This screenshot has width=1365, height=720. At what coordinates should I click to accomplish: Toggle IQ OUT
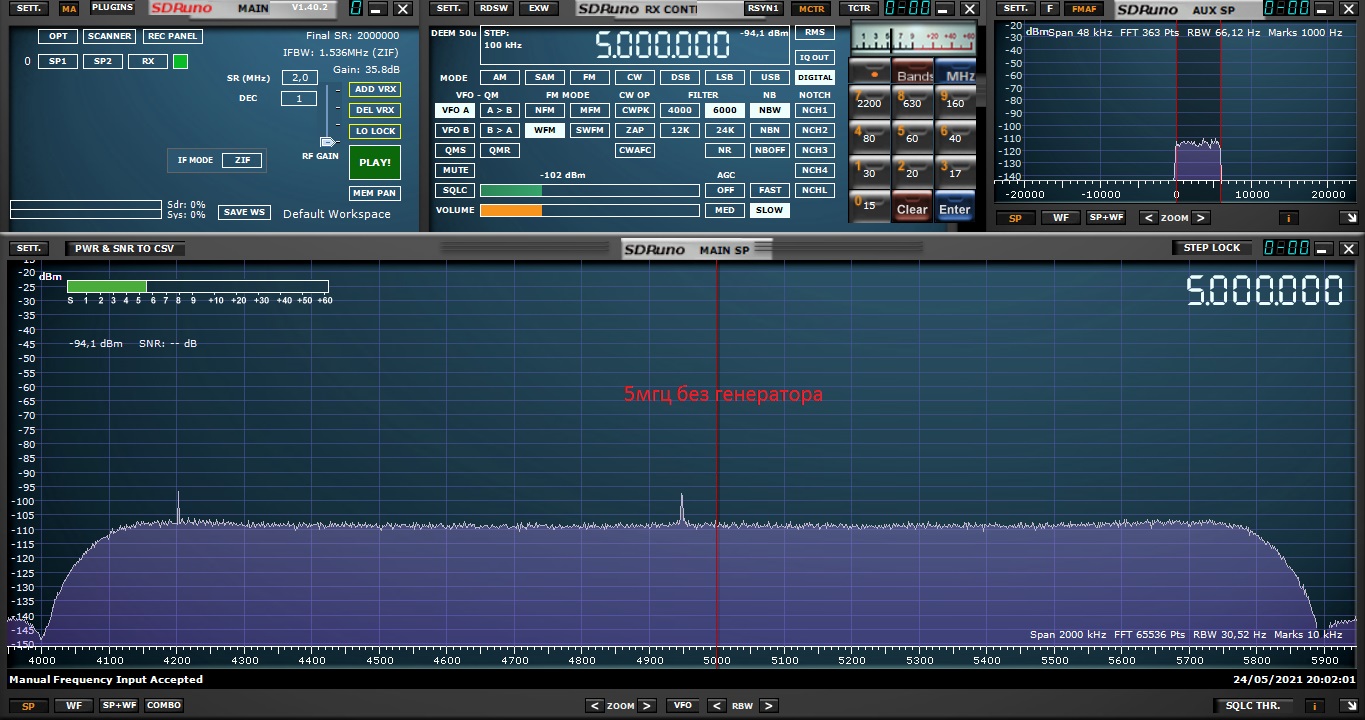click(x=815, y=57)
